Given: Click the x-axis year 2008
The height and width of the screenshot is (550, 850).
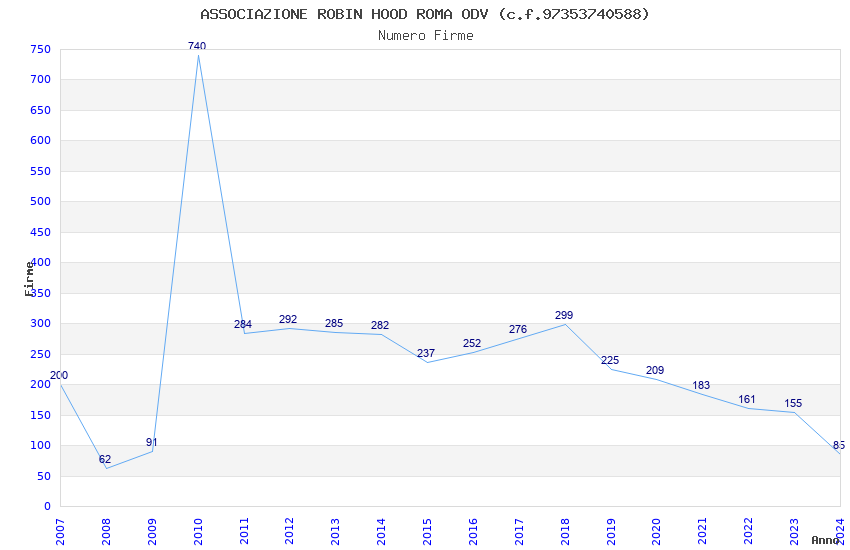Looking at the screenshot, I should (106, 532).
